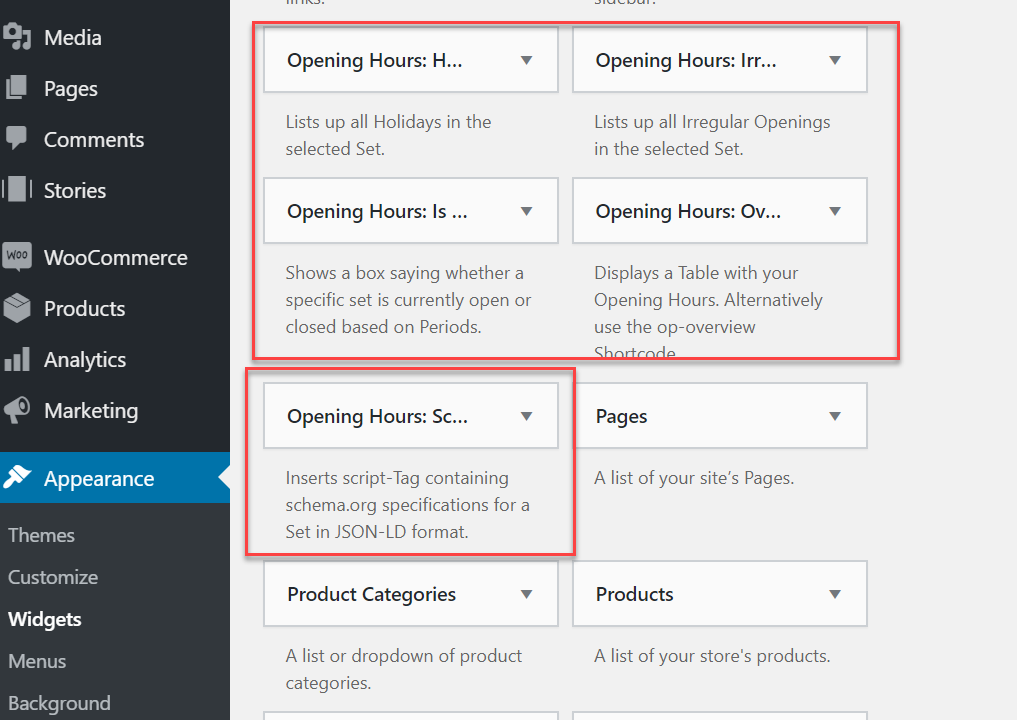Expand the Opening Hours Schema widget arrow
This screenshot has height=720, width=1017.
[527, 416]
